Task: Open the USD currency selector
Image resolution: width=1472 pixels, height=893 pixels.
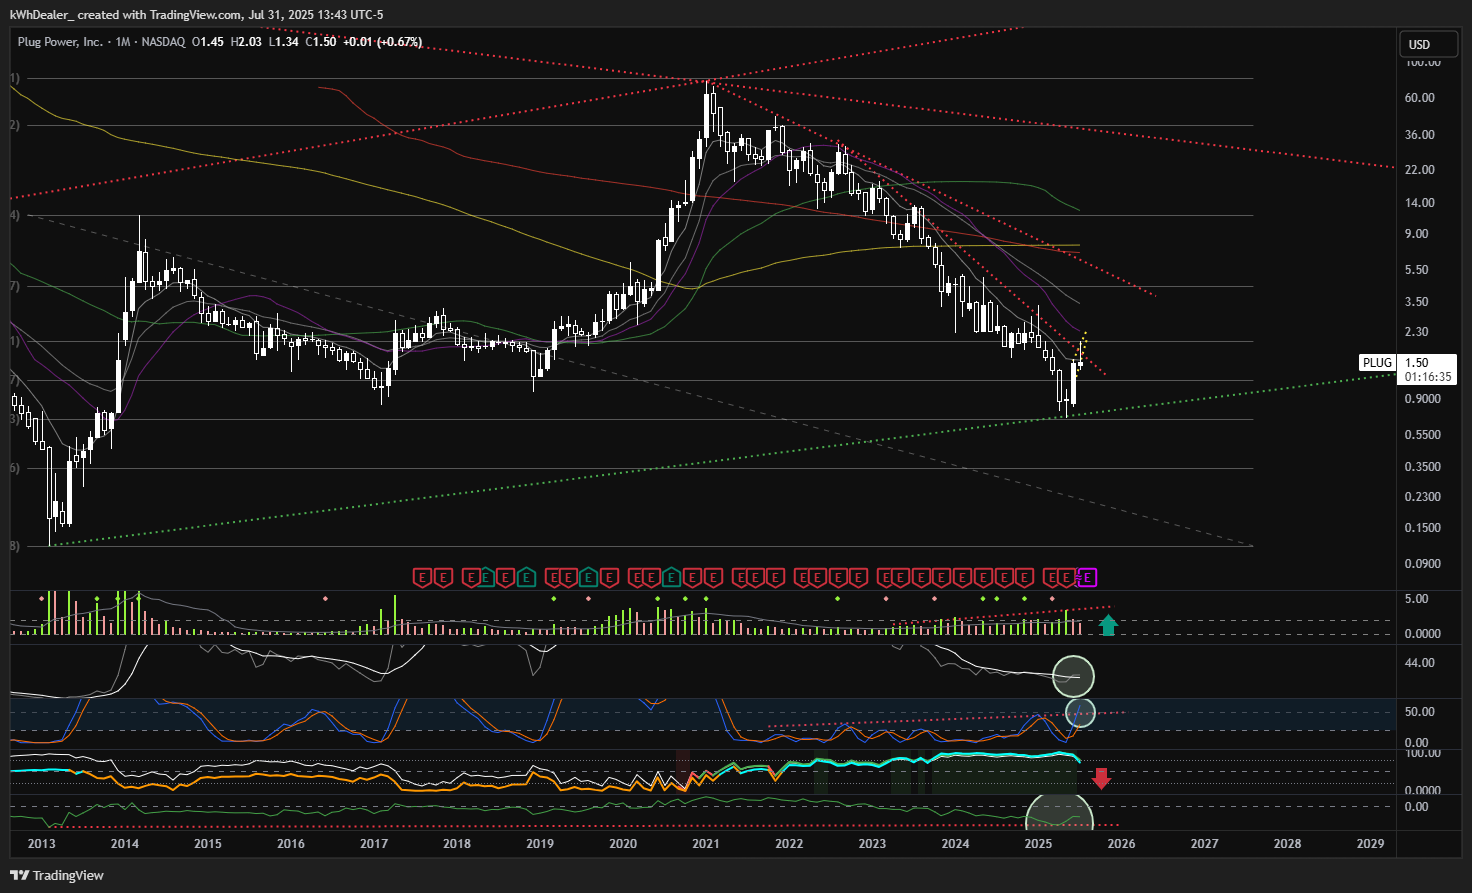Action: 1428,44
